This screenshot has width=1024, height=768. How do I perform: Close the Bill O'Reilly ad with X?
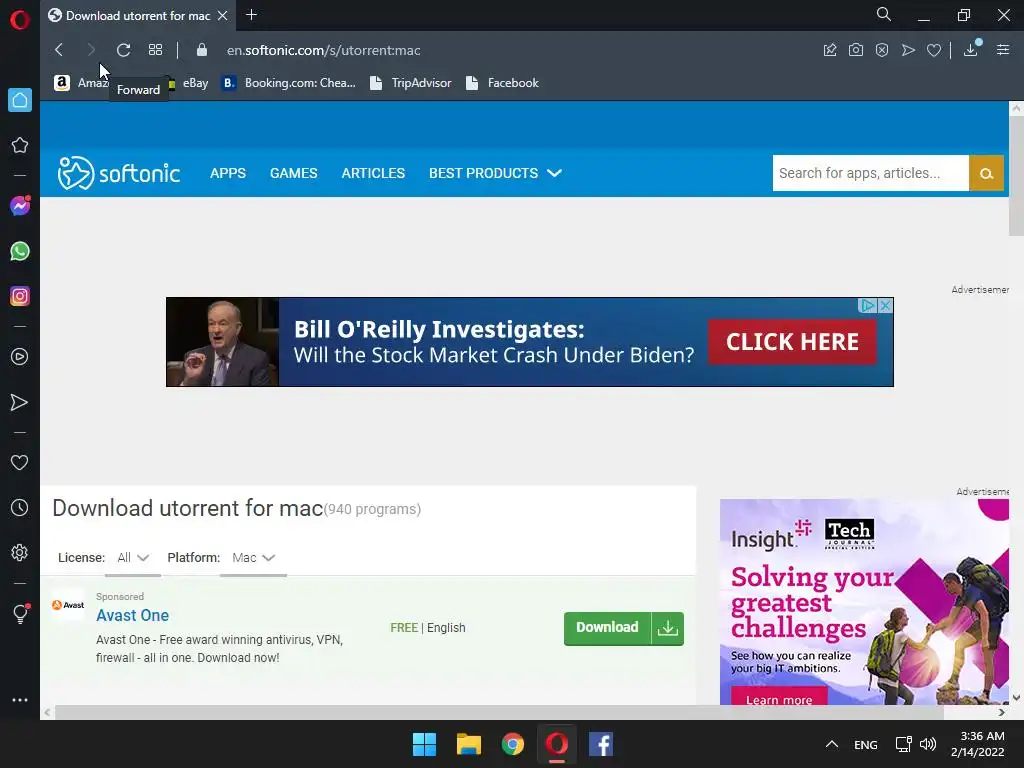[x=885, y=306]
